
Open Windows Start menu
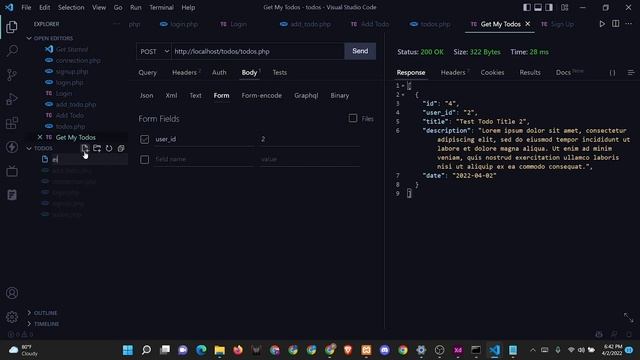tap(128, 350)
